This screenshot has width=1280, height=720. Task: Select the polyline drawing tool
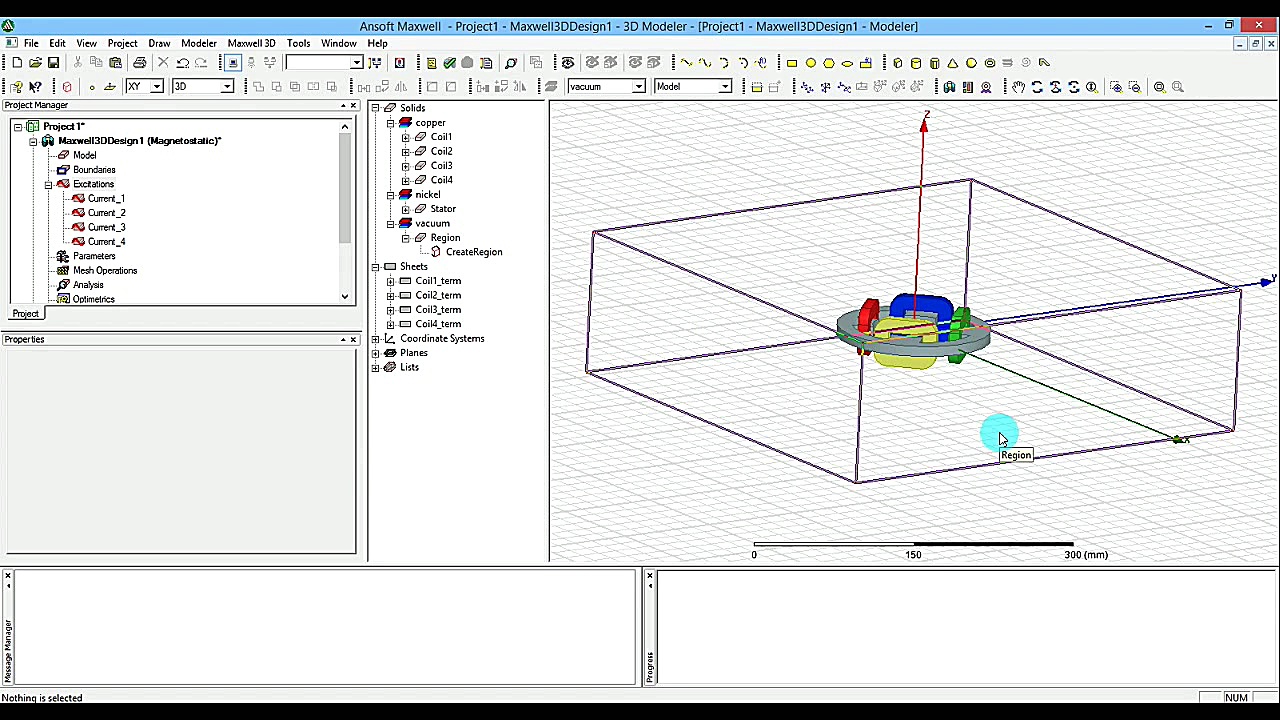point(686,62)
